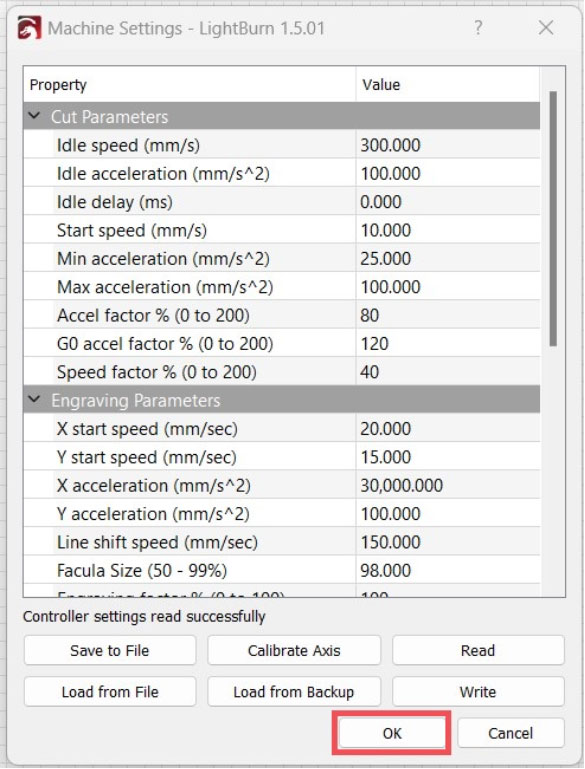Select Load from File

point(110,692)
